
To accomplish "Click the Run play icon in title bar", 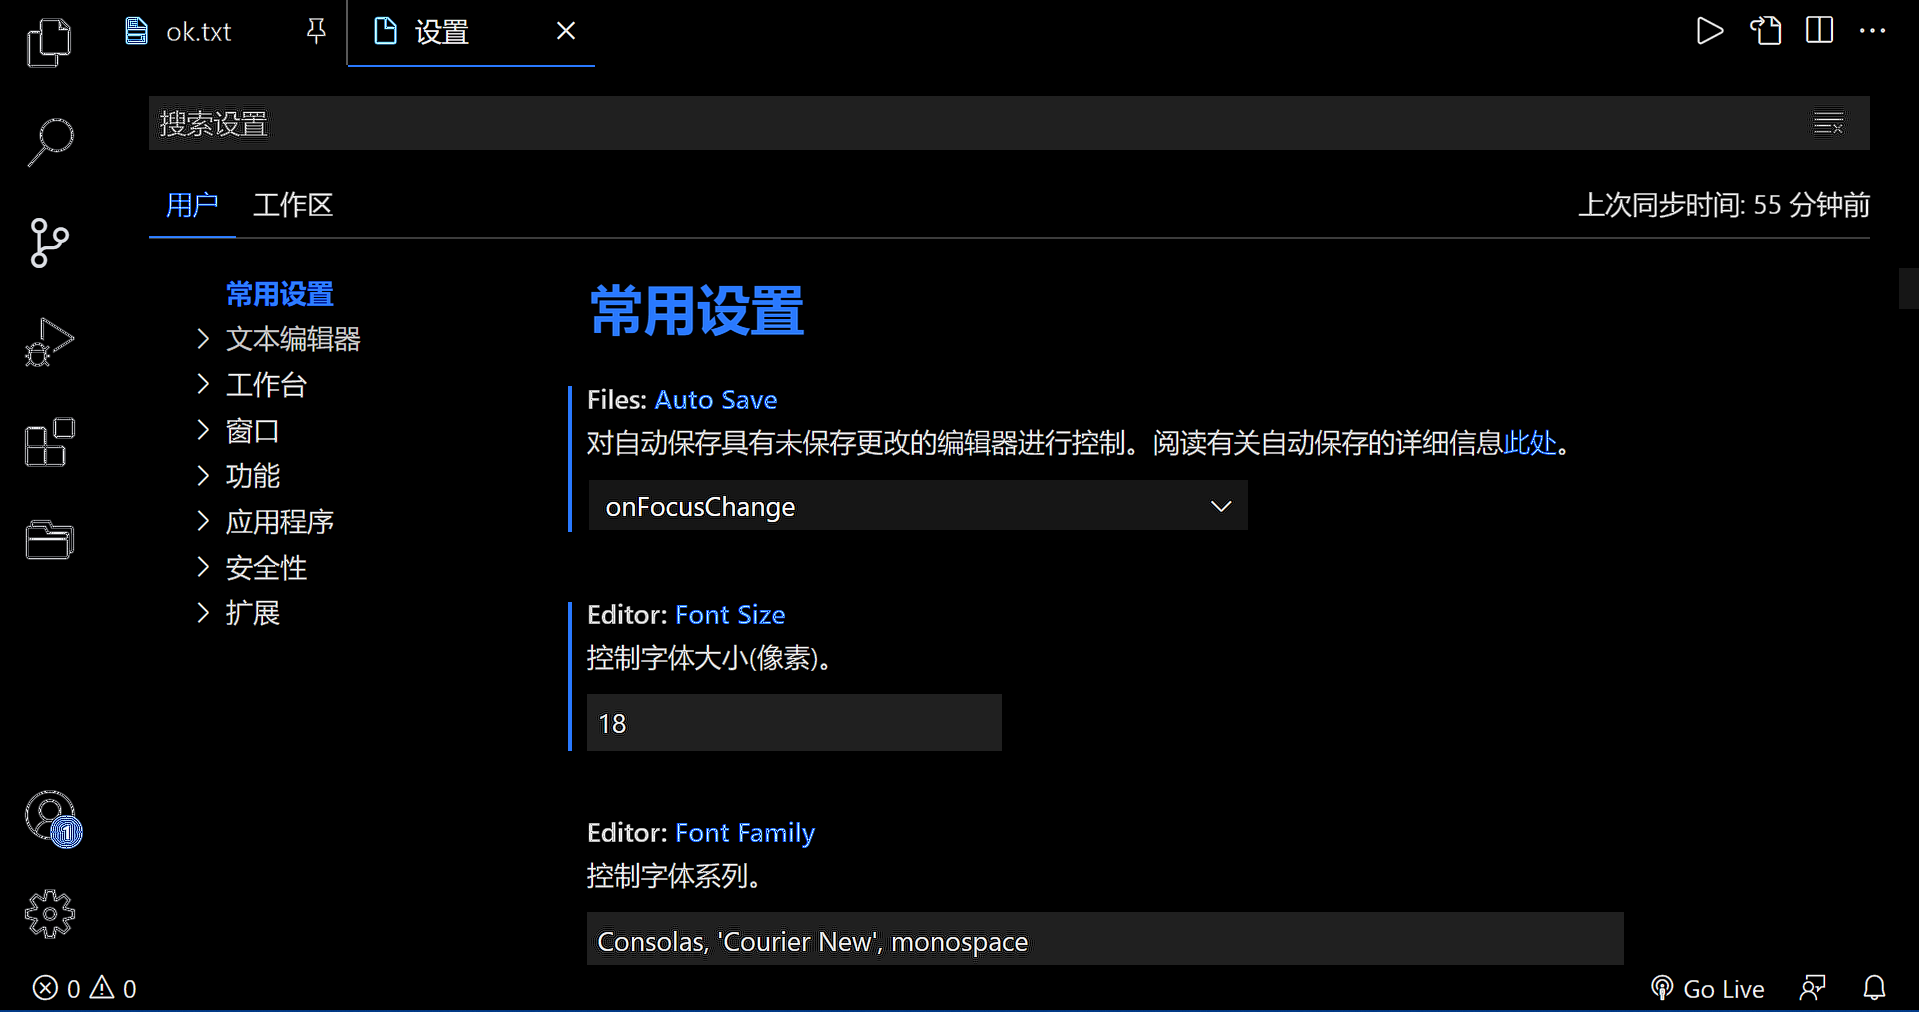I will [1710, 31].
